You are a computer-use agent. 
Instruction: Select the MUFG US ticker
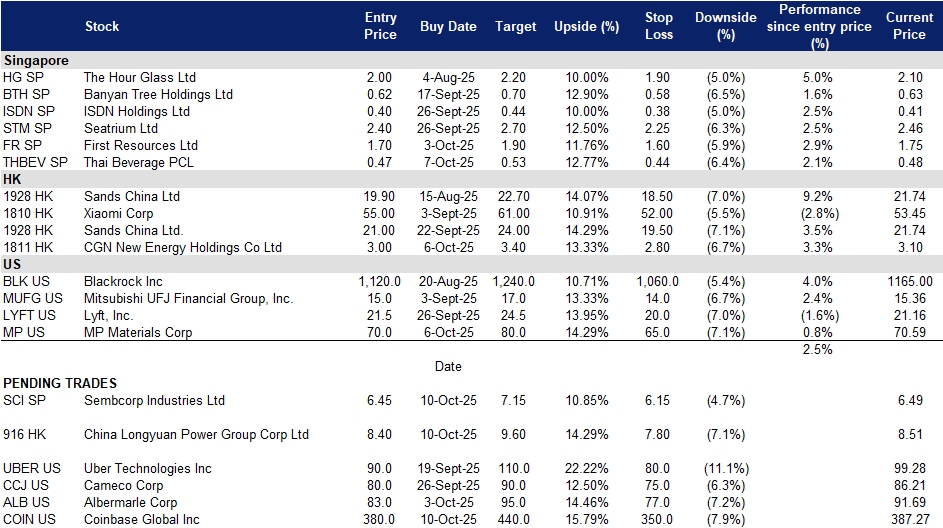(x=33, y=298)
